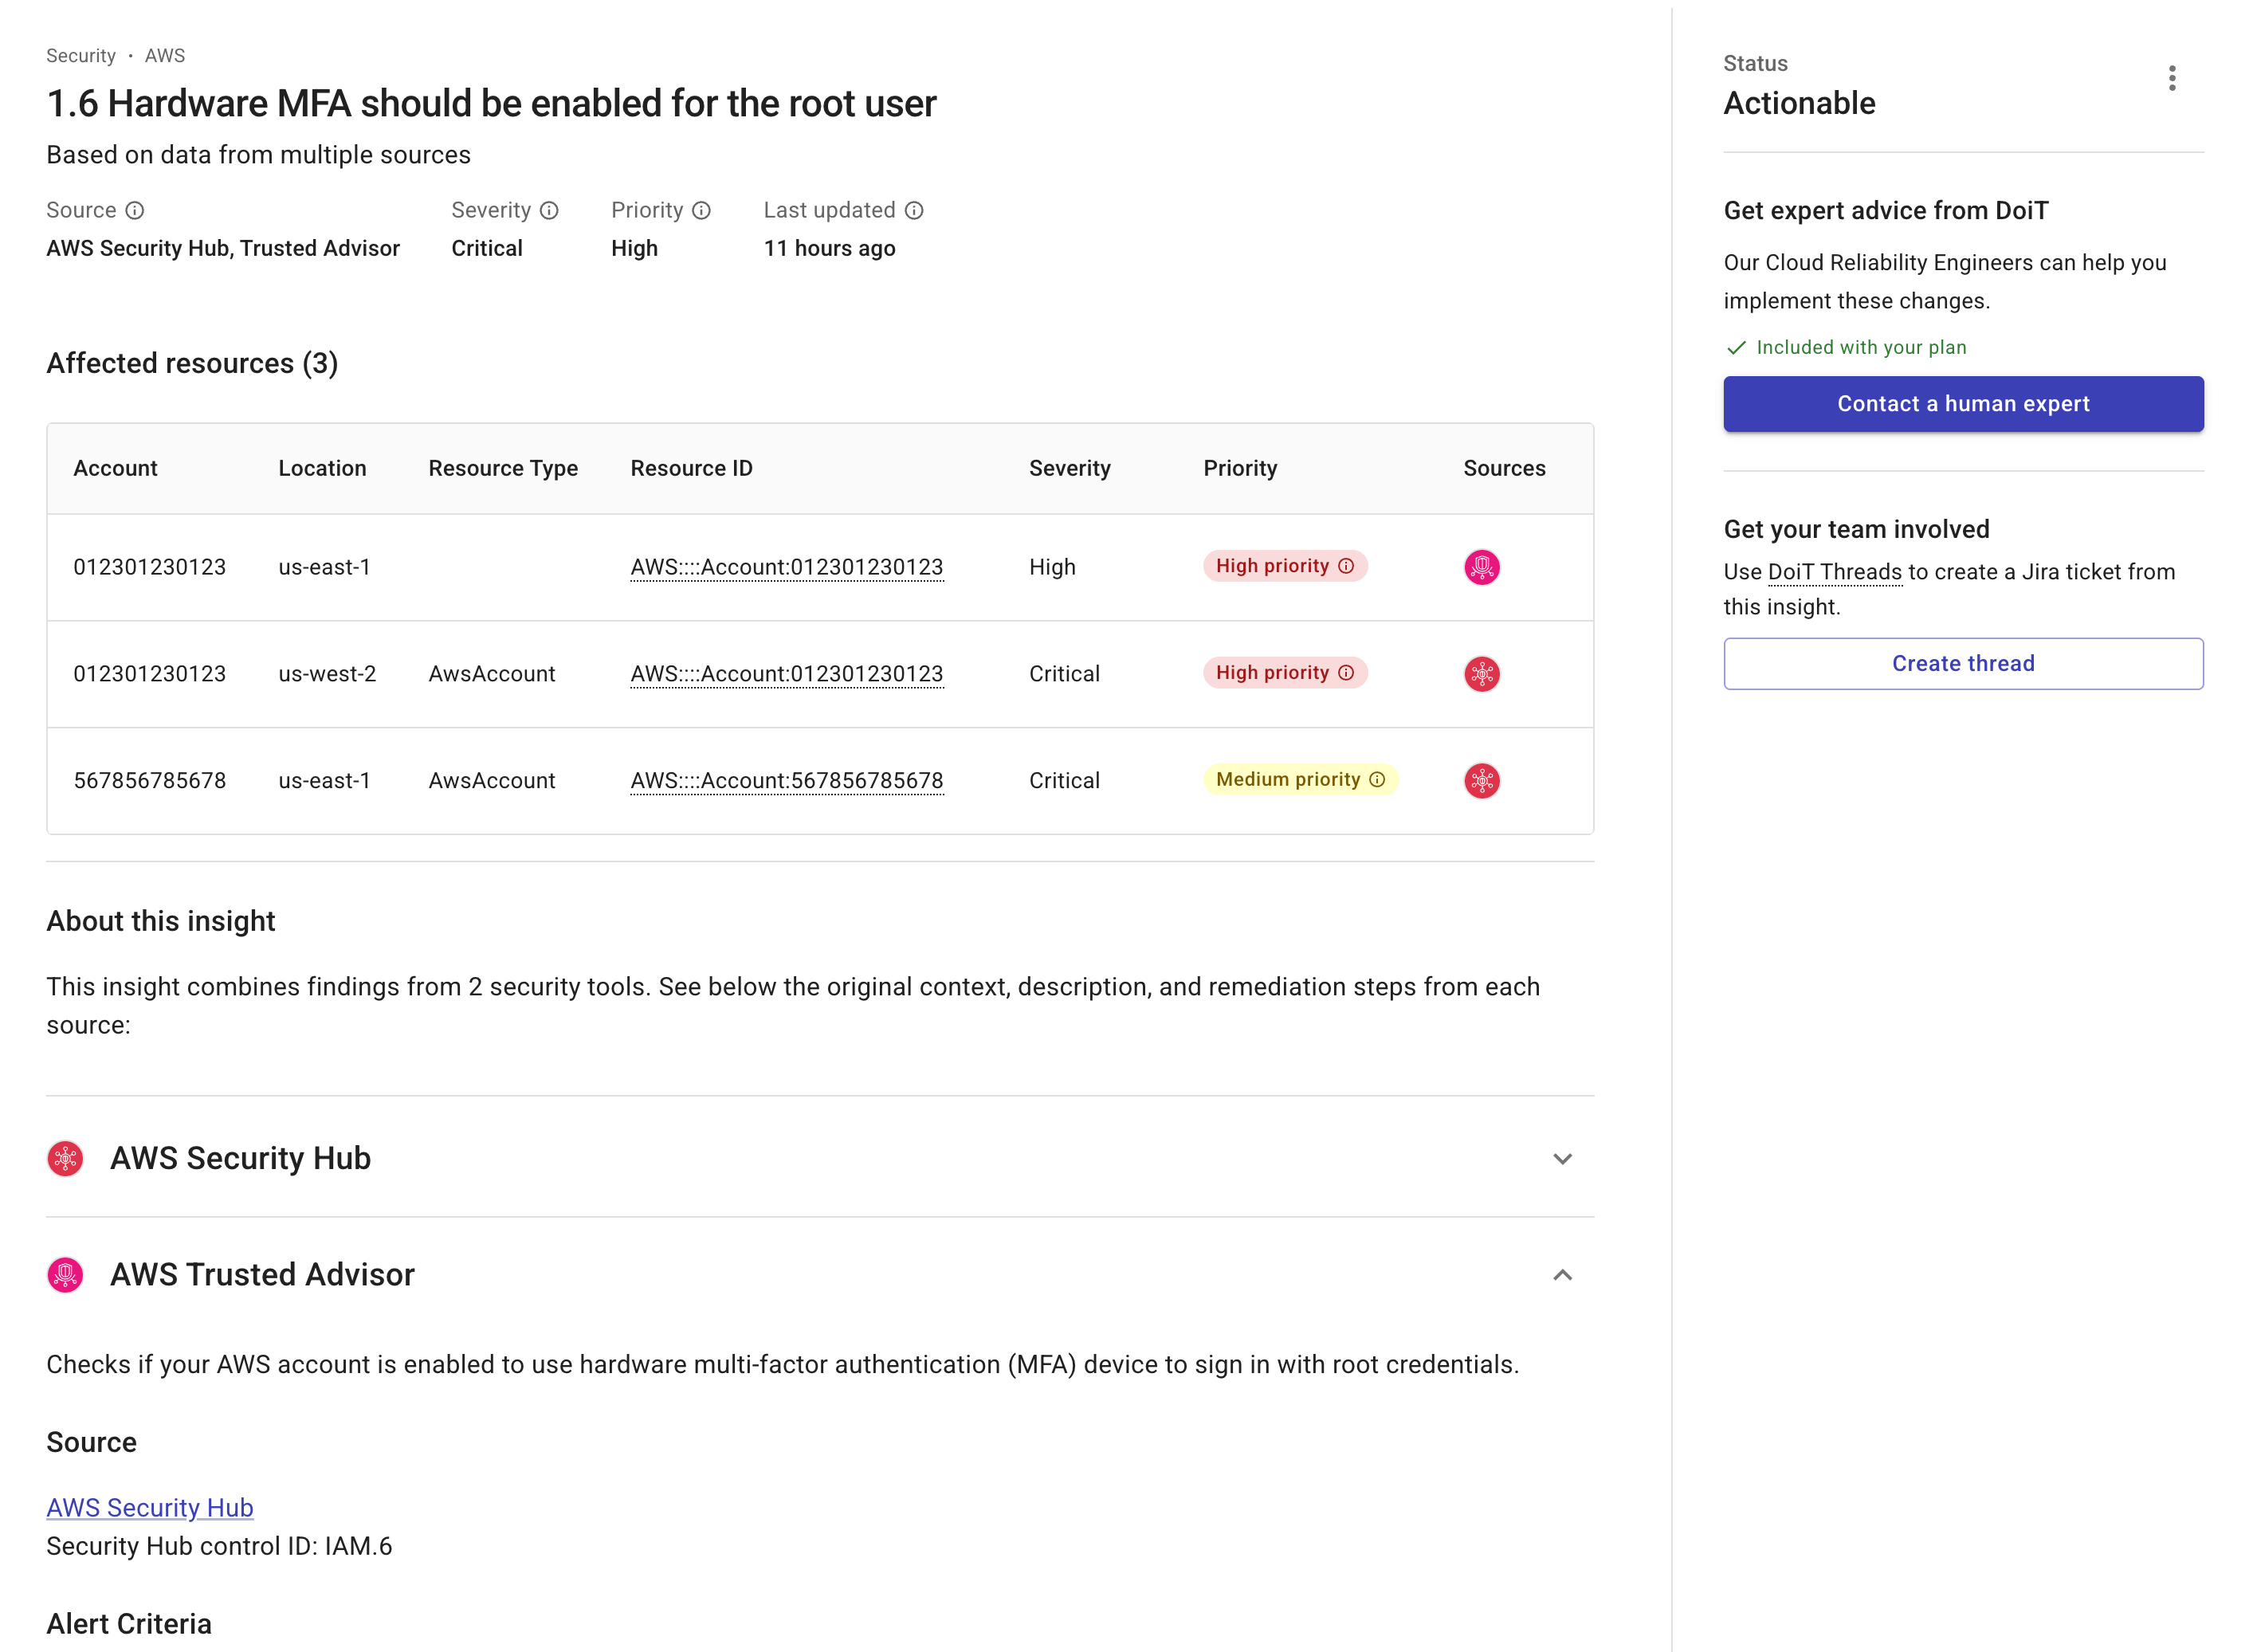
Task: Click the Contact a human expert button
Action: (1962, 404)
